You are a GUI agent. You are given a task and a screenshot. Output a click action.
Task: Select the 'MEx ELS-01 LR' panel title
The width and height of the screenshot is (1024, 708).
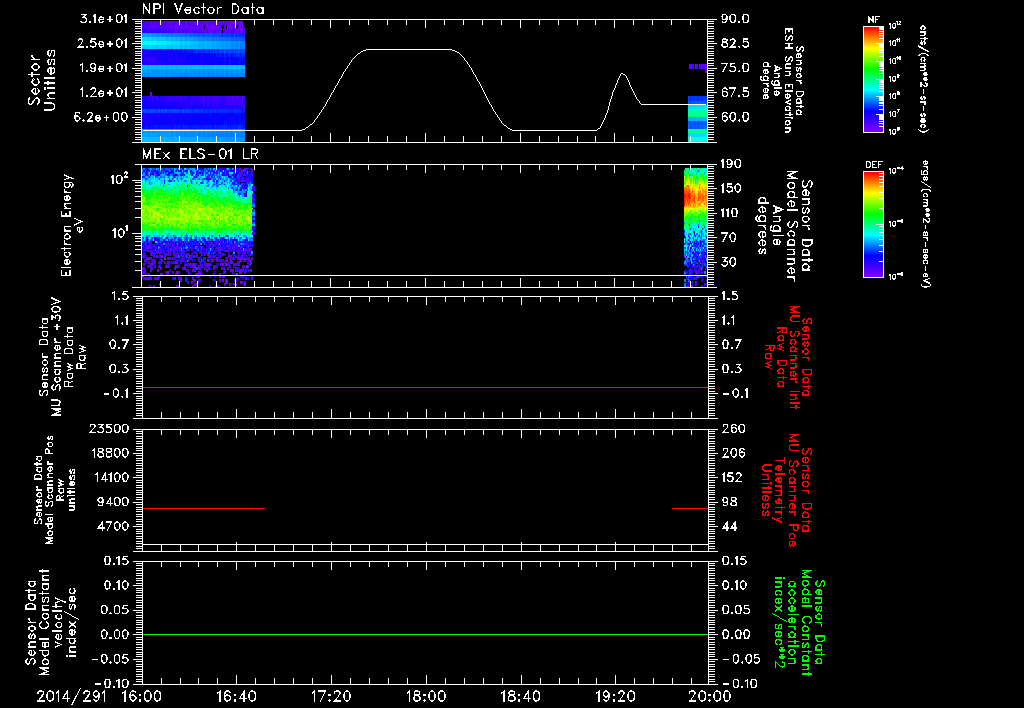[199, 154]
